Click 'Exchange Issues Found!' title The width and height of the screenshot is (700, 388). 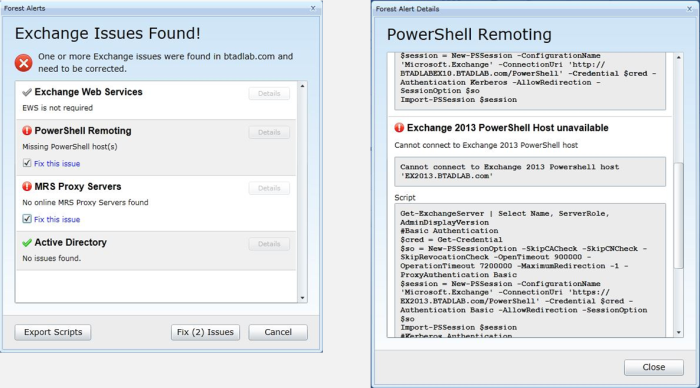click(x=108, y=33)
